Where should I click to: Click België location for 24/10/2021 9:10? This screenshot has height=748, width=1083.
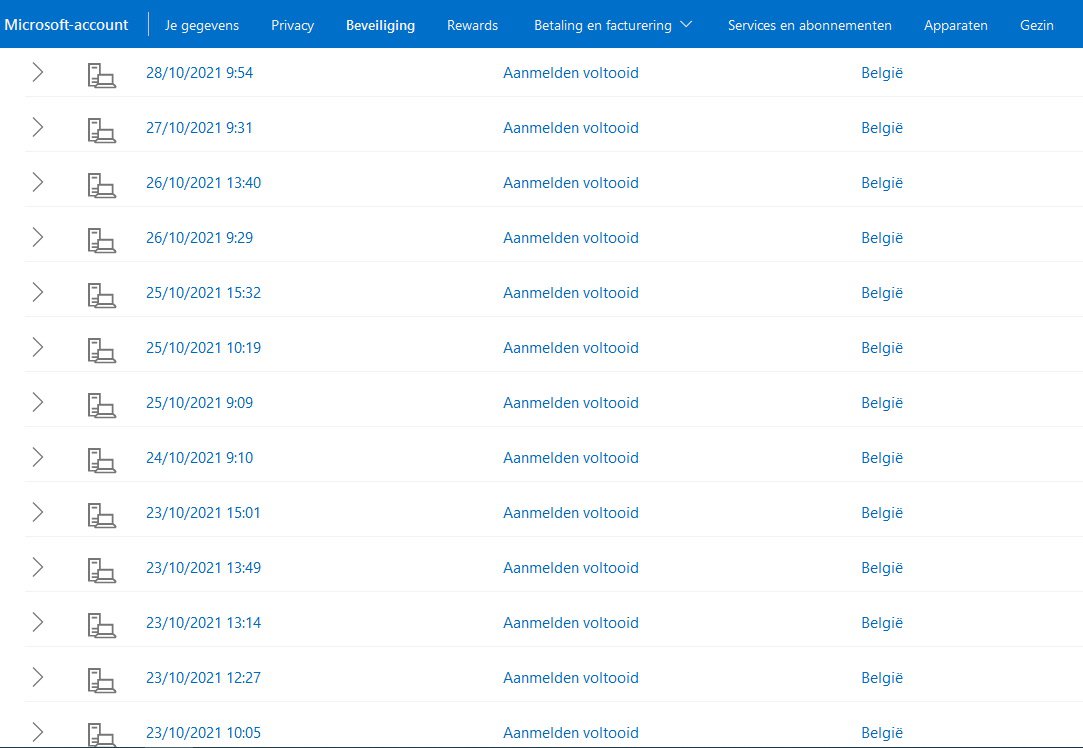(x=881, y=458)
